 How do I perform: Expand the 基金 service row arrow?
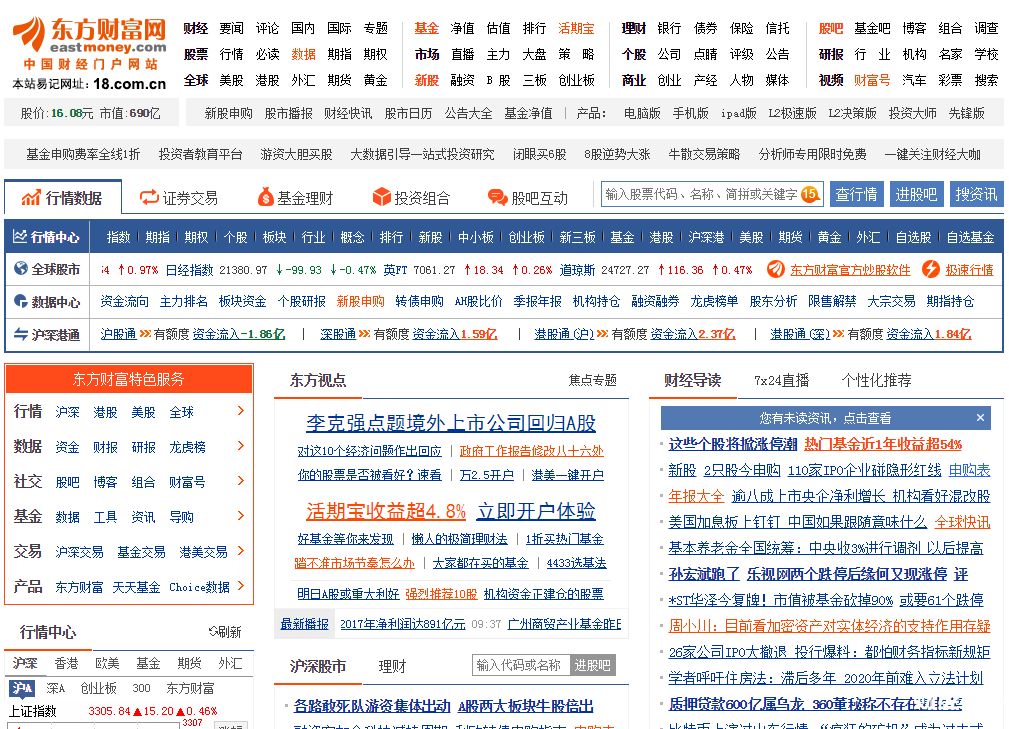click(241, 515)
